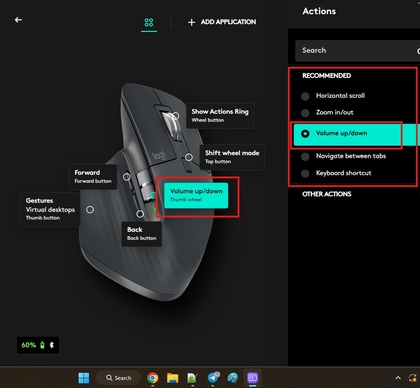Click the RECOMMENDED section header
420x388 pixels.
(x=327, y=76)
